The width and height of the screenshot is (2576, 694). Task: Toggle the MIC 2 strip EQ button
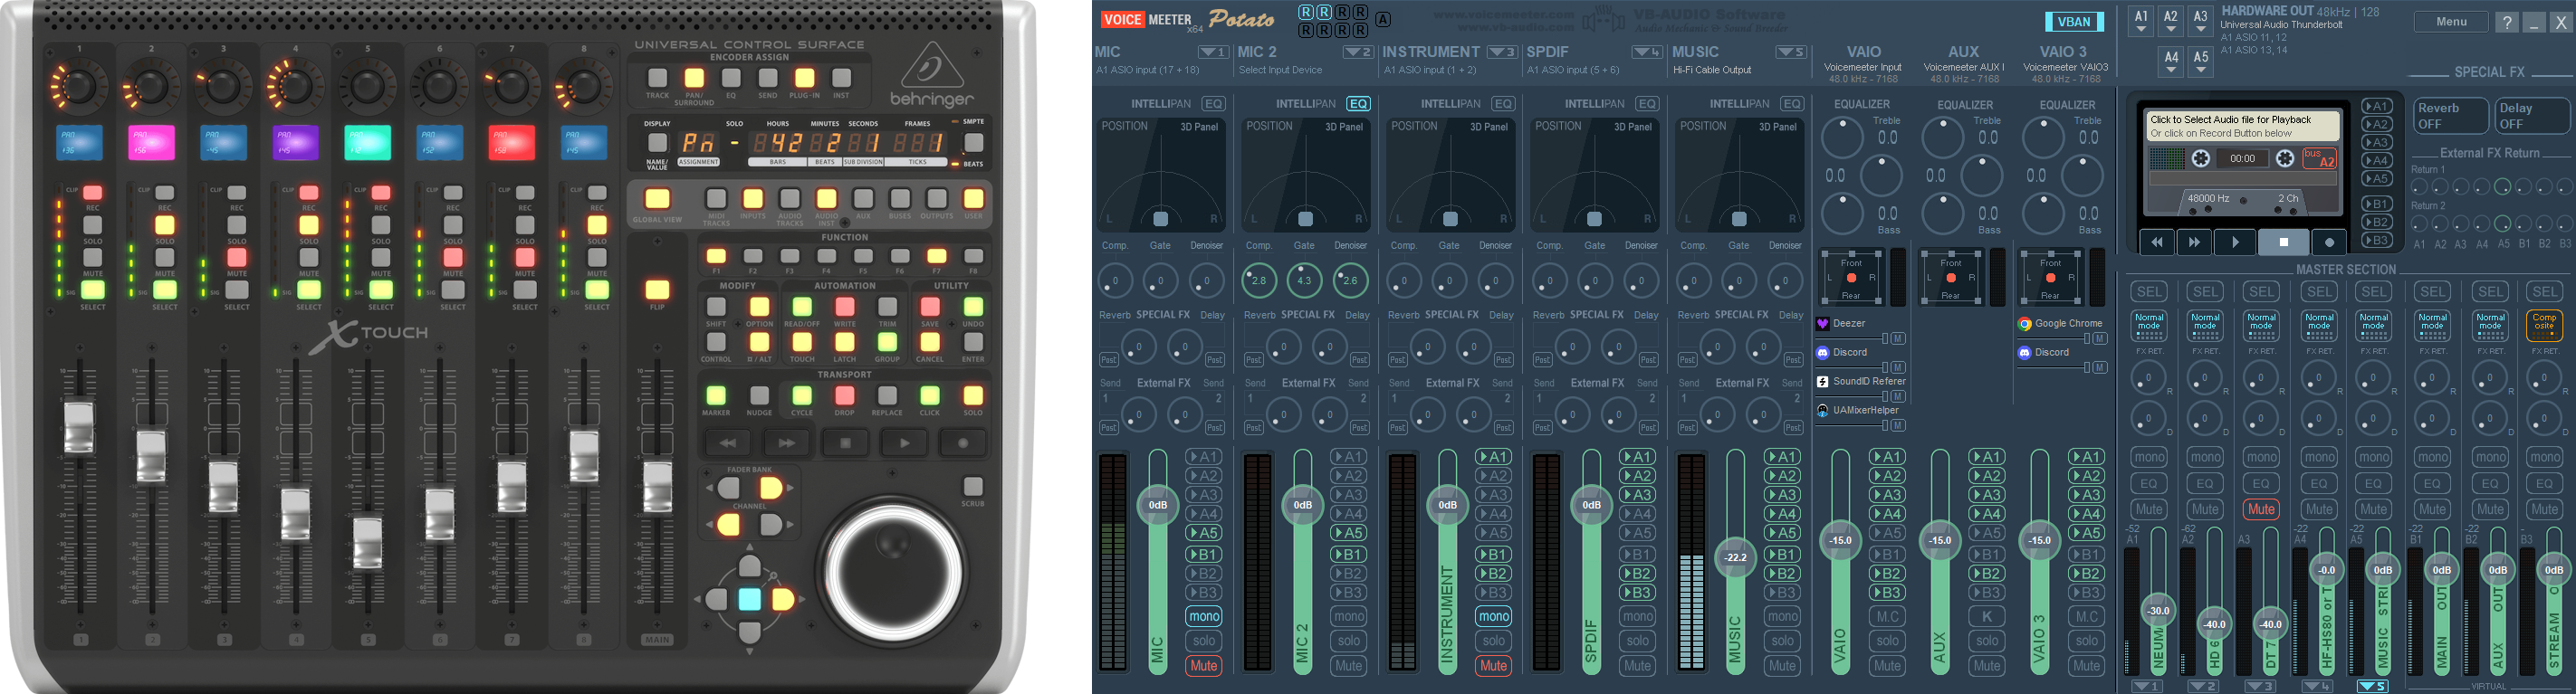click(x=1358, y=104)
